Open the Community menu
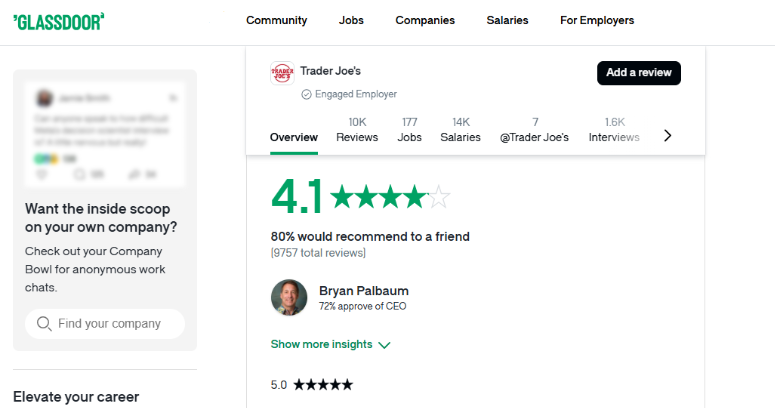This screenshot has height=408, width=775. point(276,20)
